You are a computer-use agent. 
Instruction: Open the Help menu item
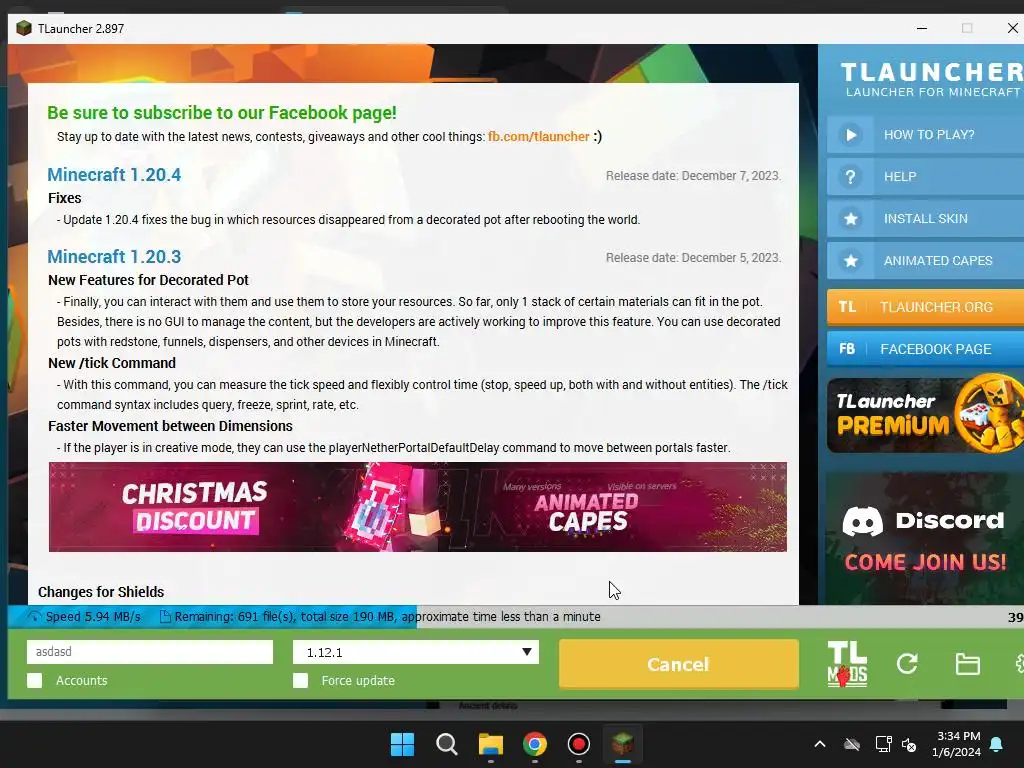coord(925,177)
